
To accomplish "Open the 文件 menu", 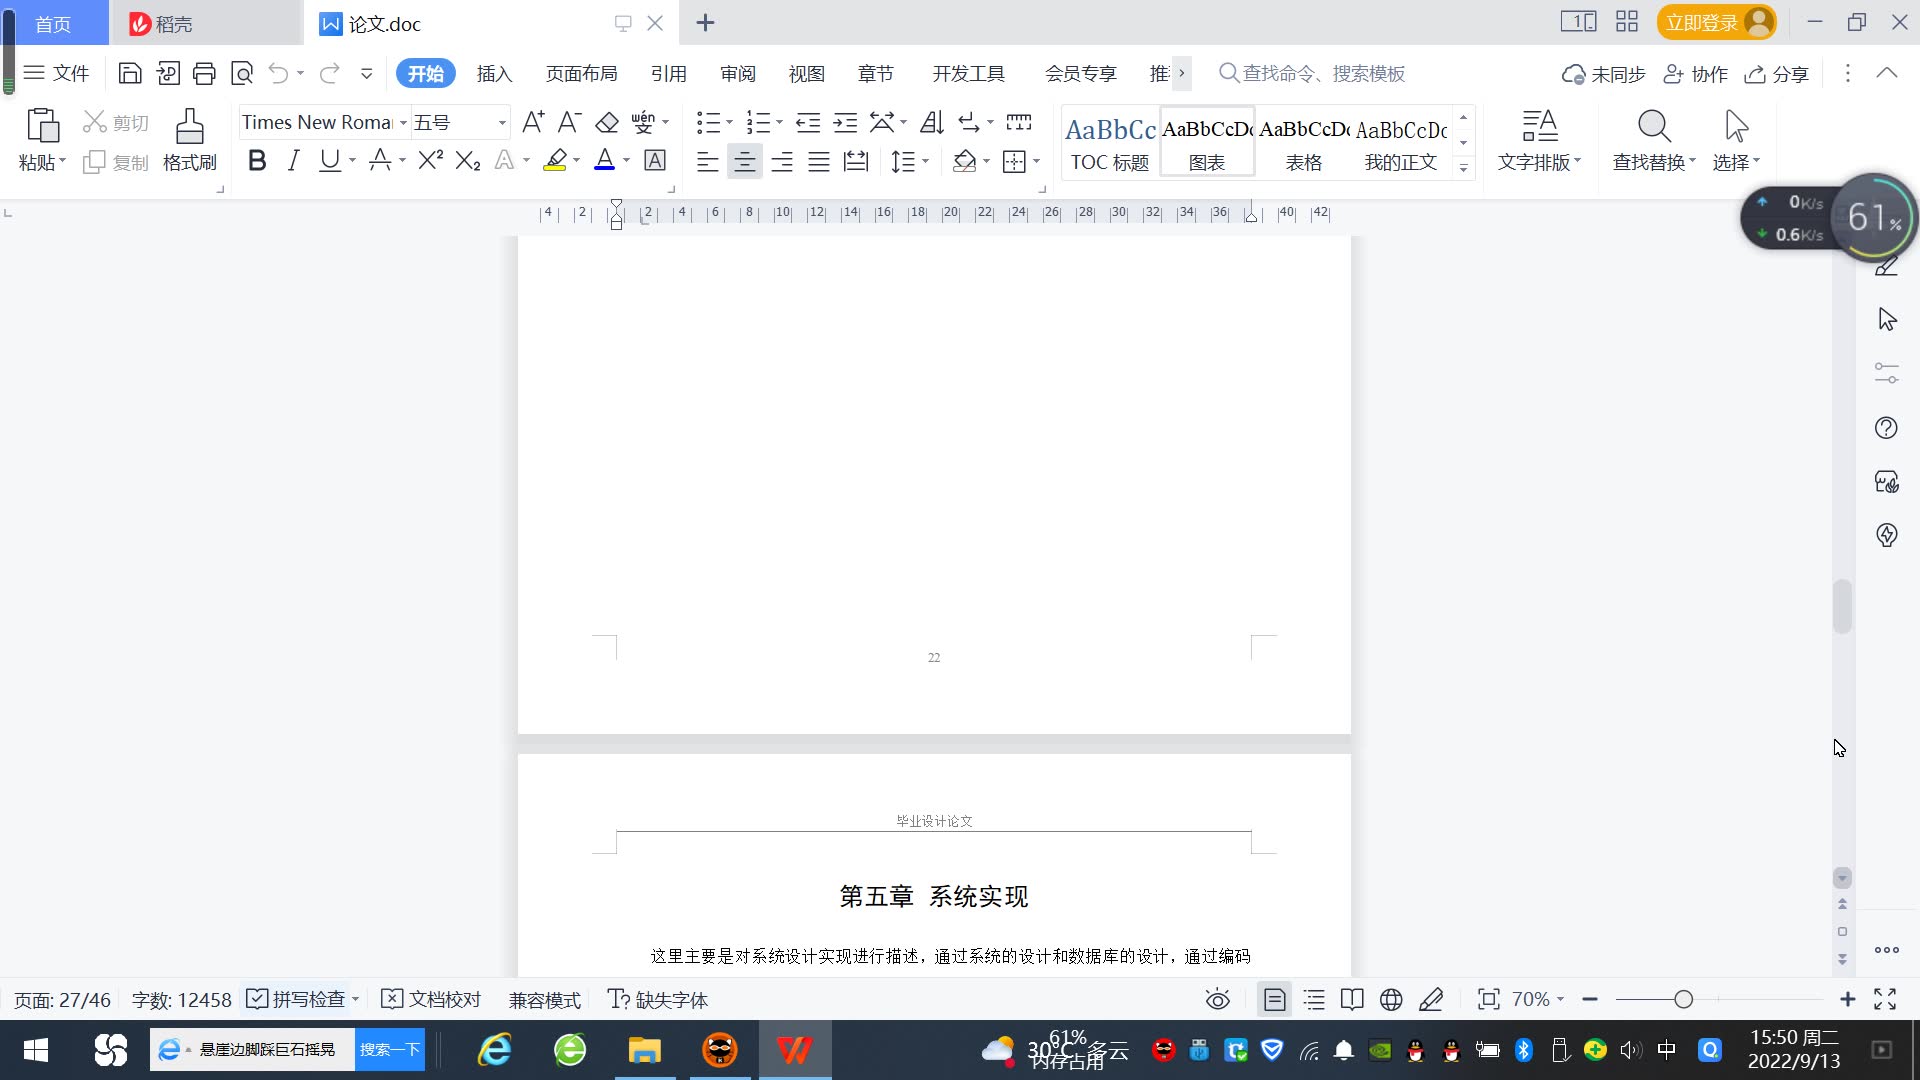I will tap(57, 73).
